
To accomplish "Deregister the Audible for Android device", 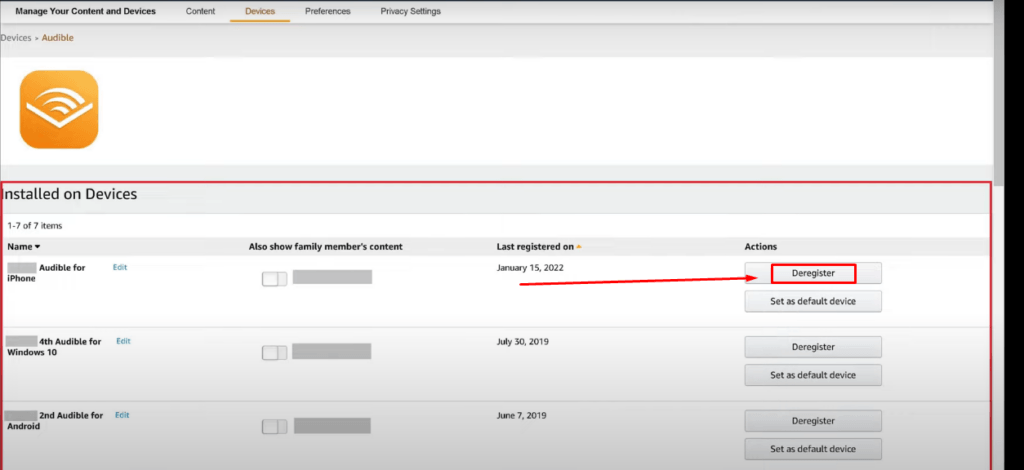I will pos(813,420).
